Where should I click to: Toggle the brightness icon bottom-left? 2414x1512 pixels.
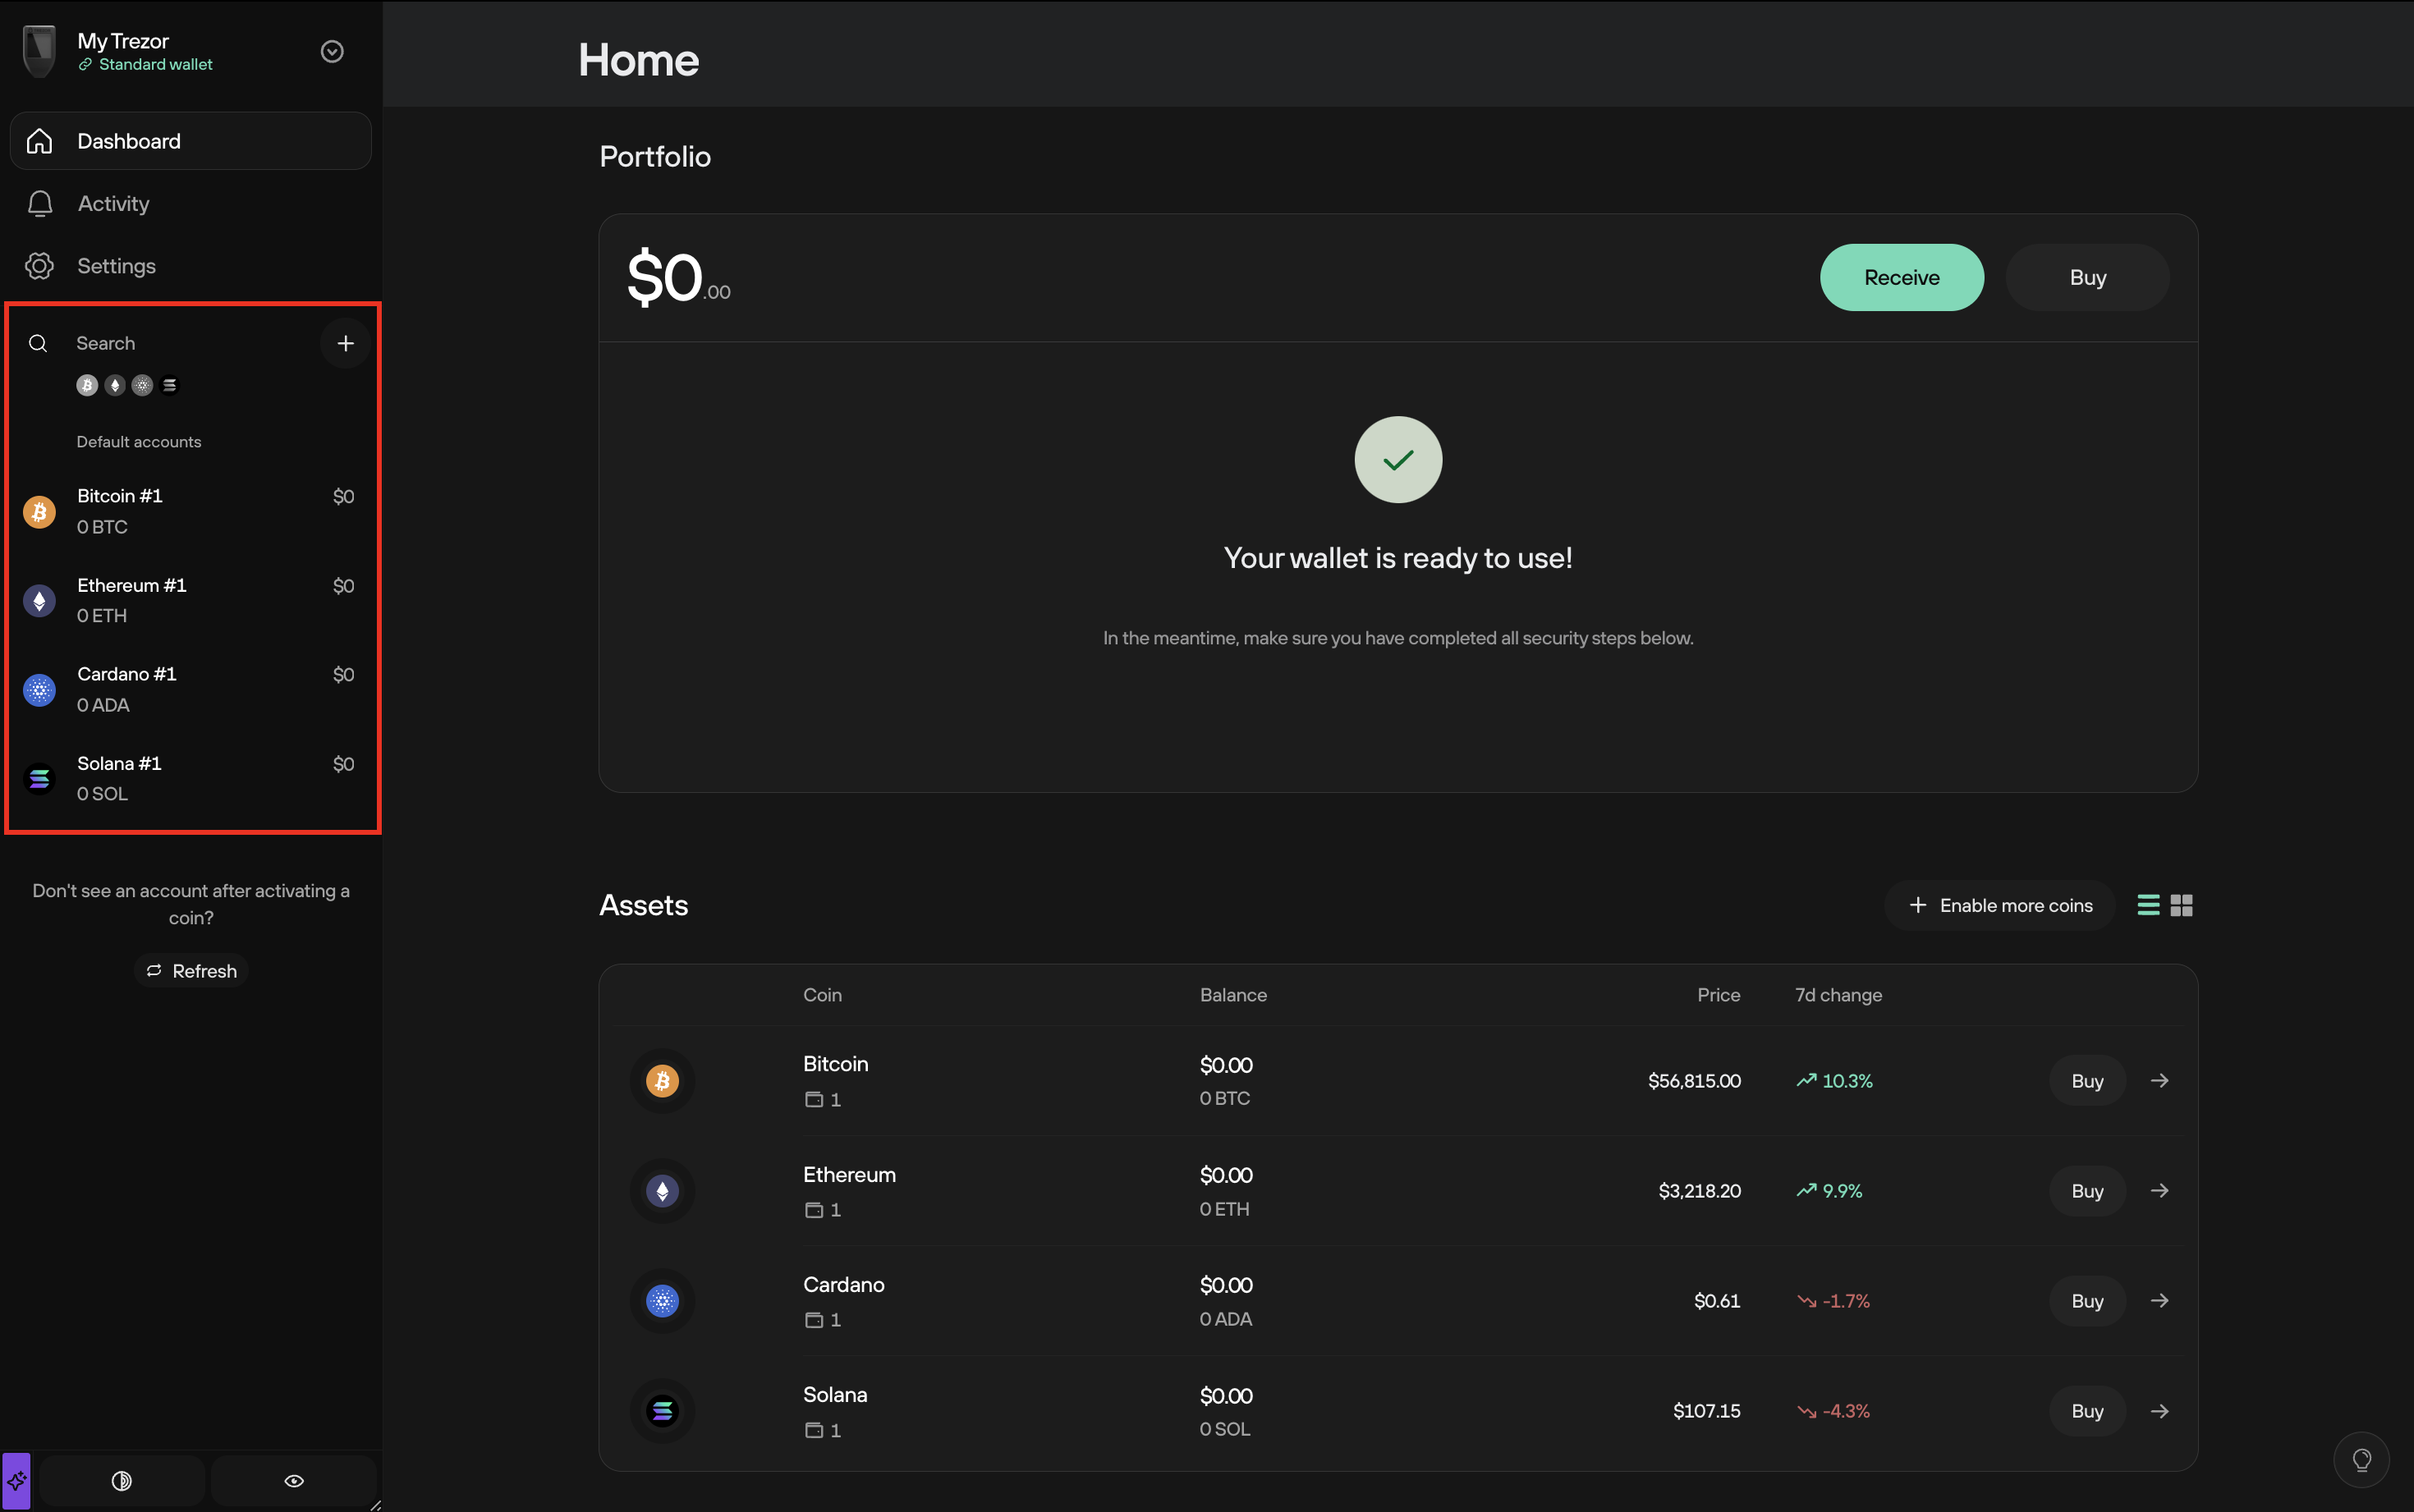pos(122,1481)
